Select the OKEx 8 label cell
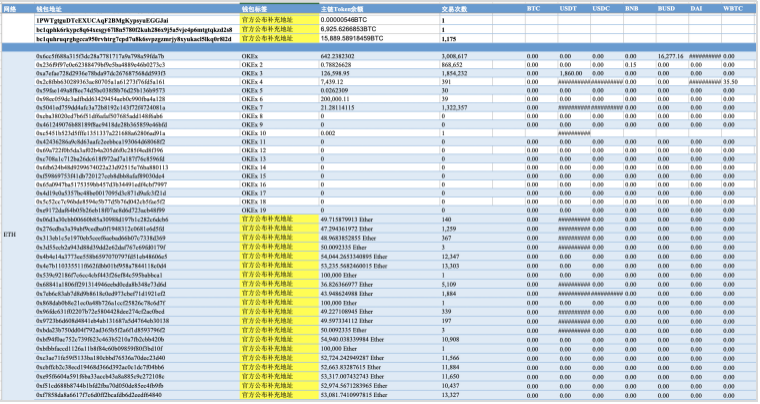Viewport: 760px width, 404px height. [253, 116]
